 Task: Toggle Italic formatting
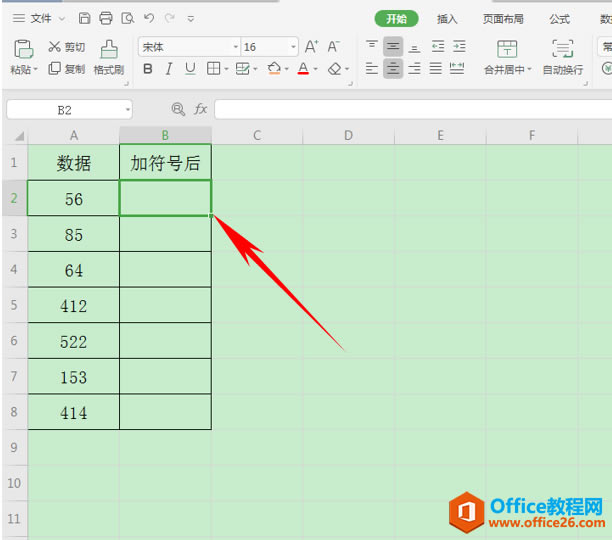[x=169, y=69]
